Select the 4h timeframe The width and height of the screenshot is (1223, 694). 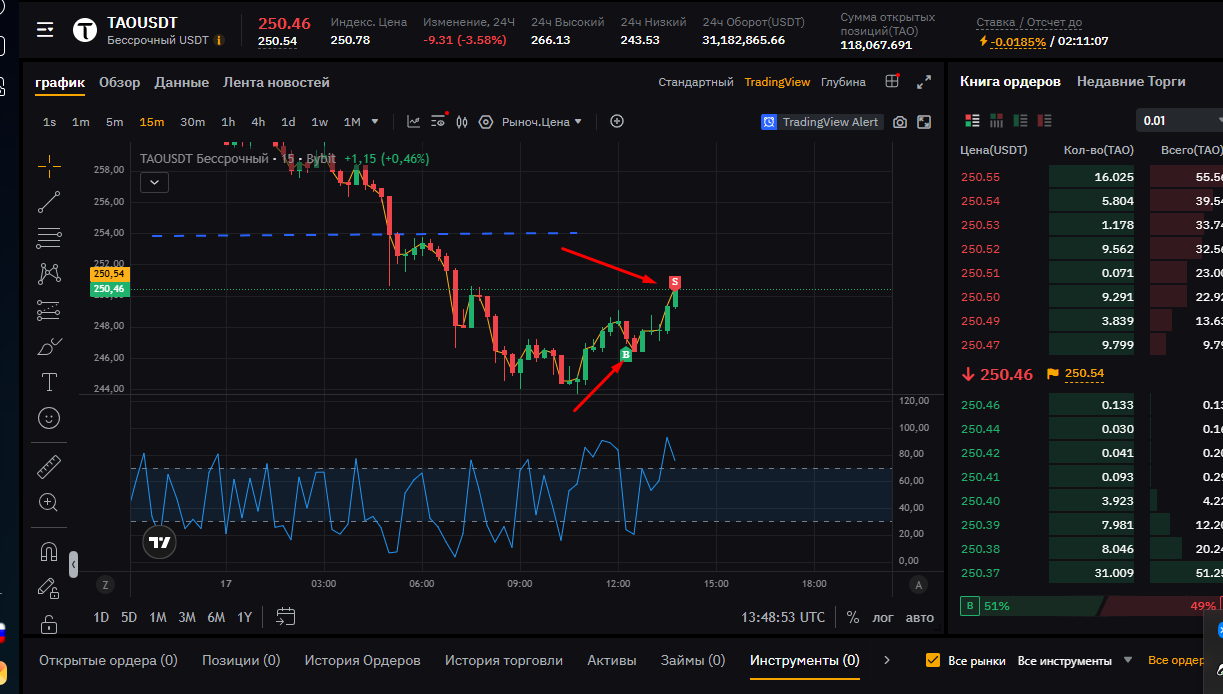pyautogui.click(x=258, y=122)
